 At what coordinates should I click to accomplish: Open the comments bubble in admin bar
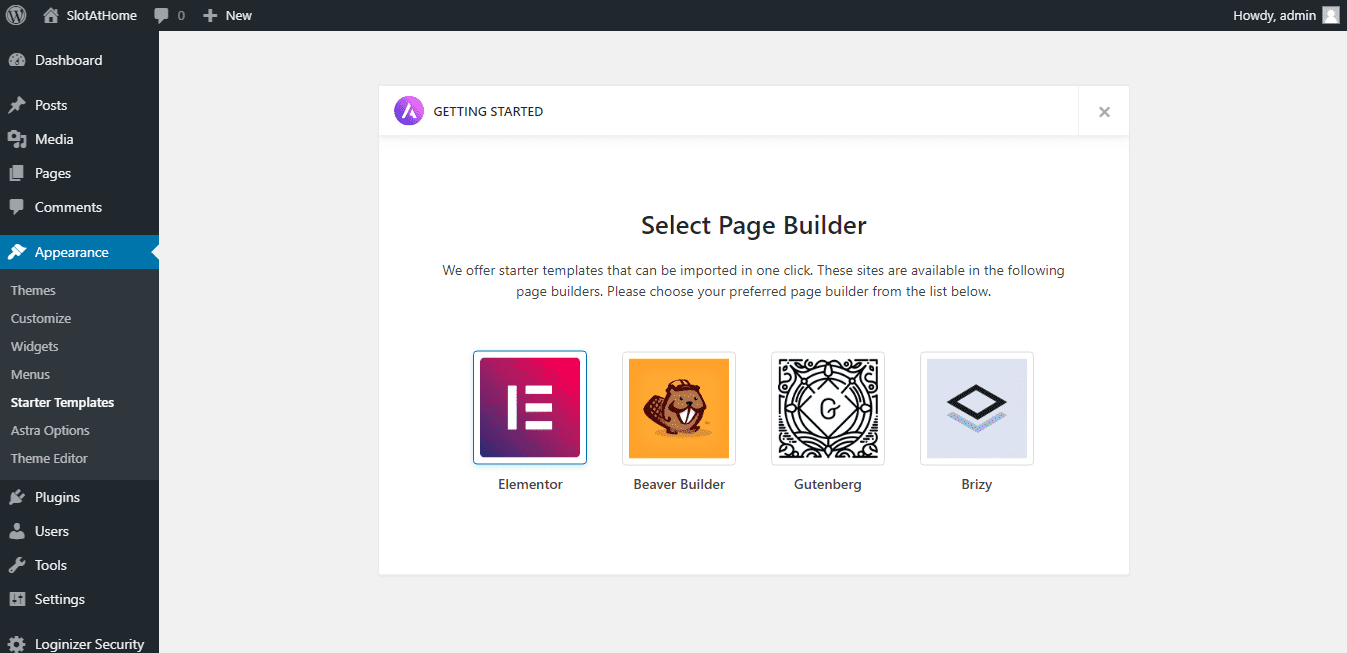pyautogui.click(x=169, y=15)
